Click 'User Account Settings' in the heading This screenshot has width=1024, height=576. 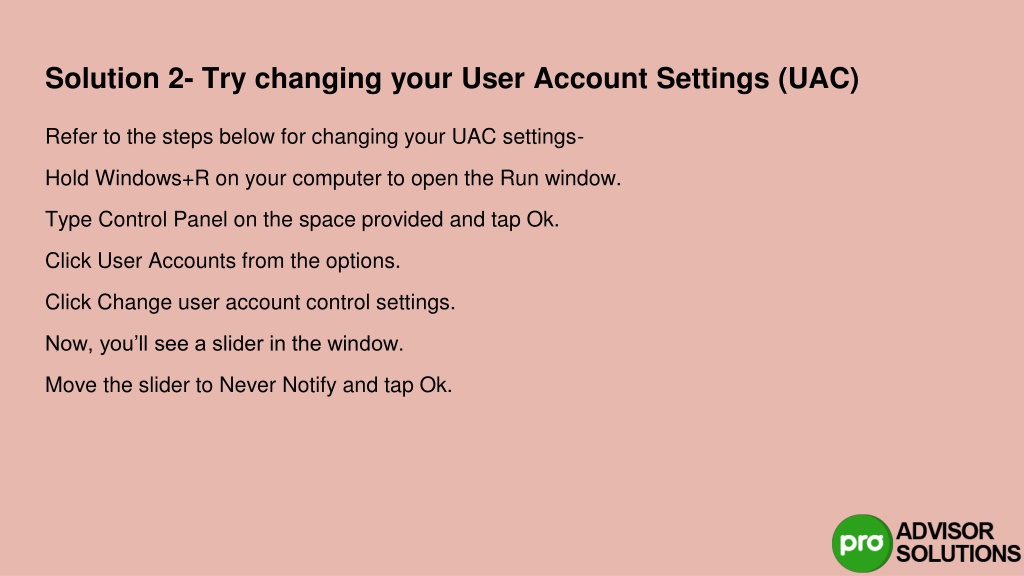[615, 79]
